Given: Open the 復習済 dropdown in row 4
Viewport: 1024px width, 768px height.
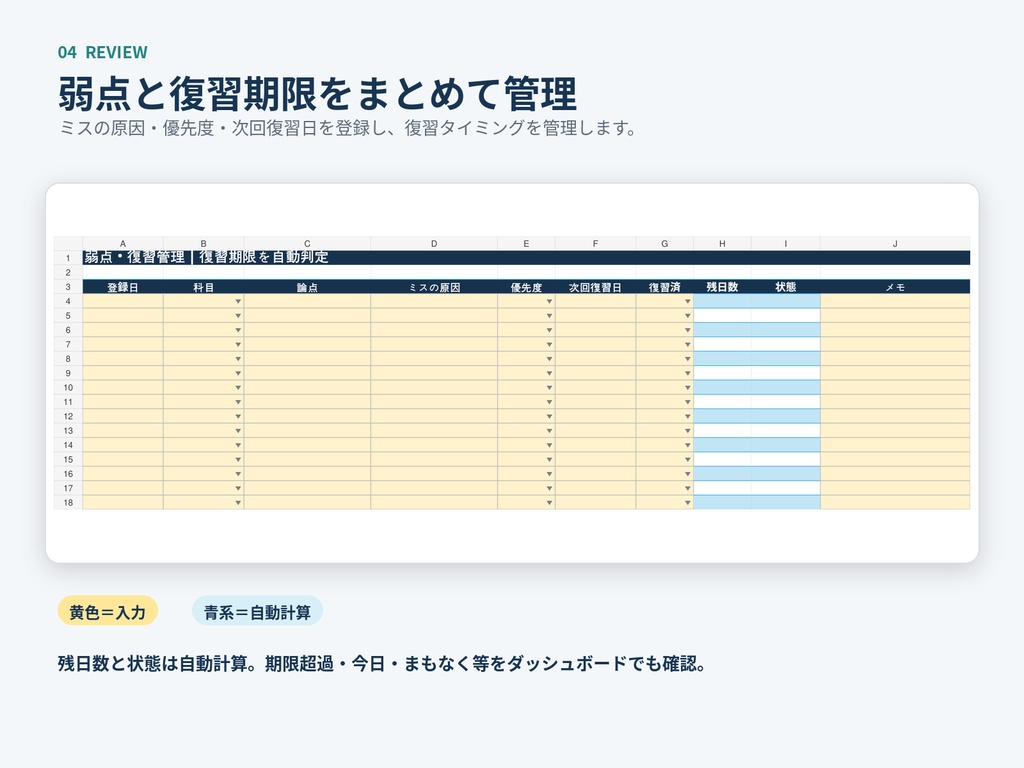Looking at the screenshot, I should [x=688, y=301].
